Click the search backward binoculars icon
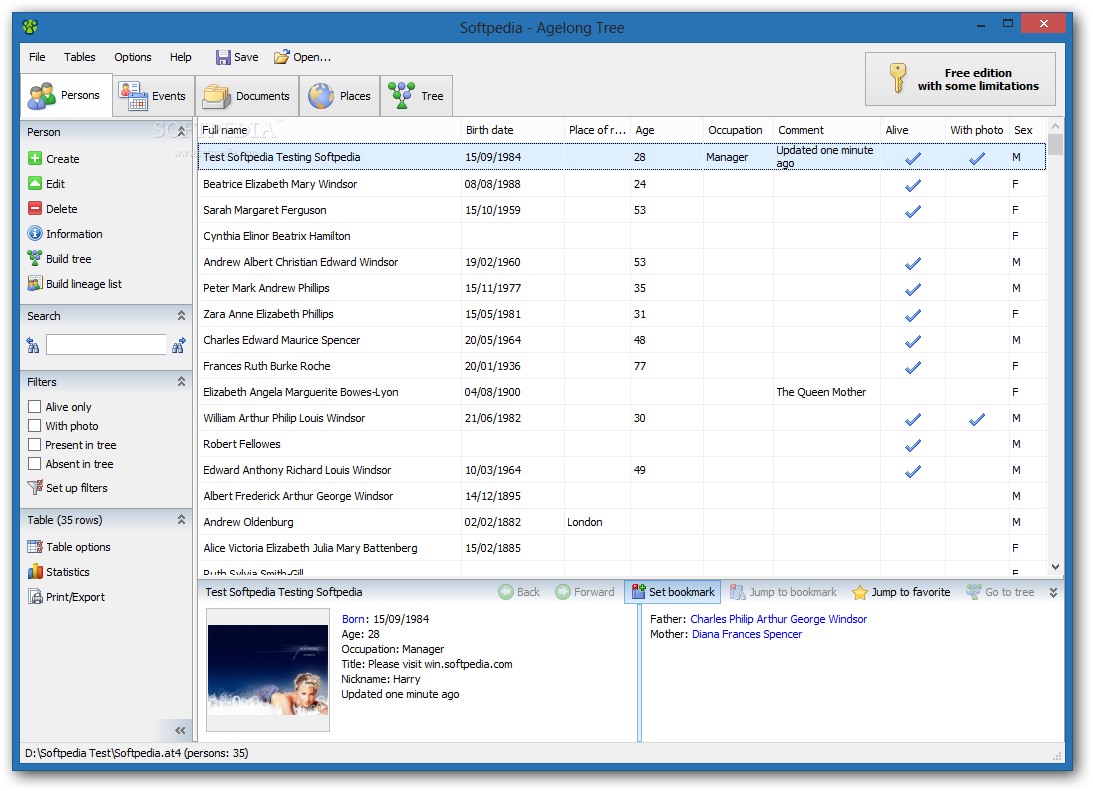The width and height of the screenshot is (1093, 791). click(x=33, y=345)
